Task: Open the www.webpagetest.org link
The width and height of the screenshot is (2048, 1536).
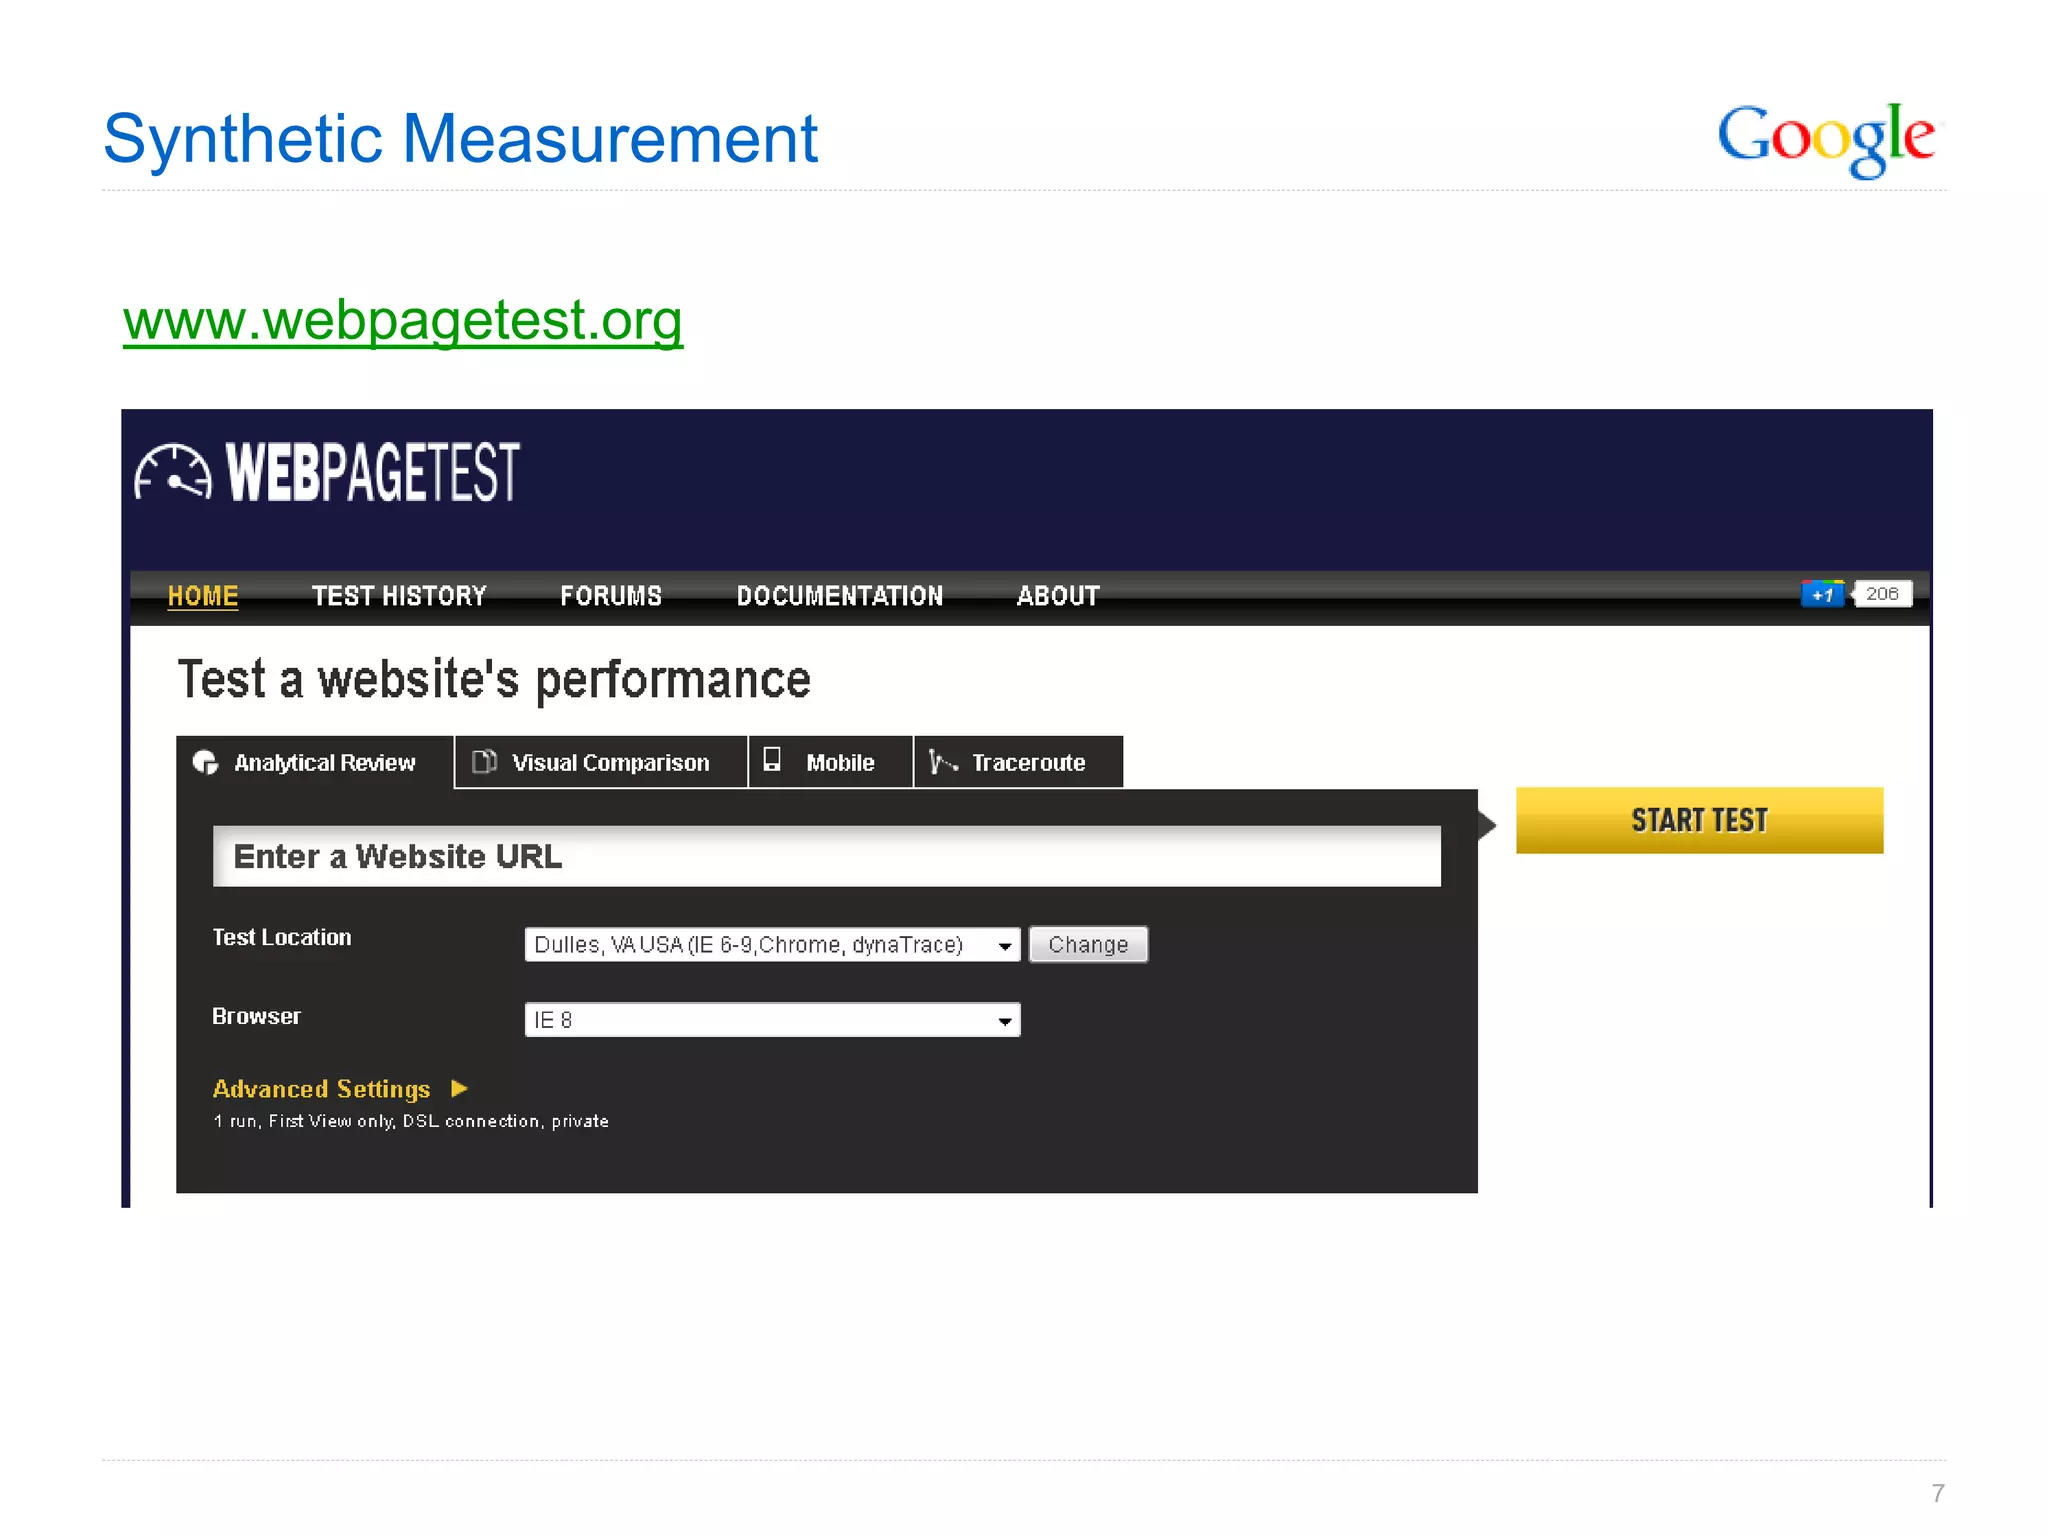Action: click(403, 320)
